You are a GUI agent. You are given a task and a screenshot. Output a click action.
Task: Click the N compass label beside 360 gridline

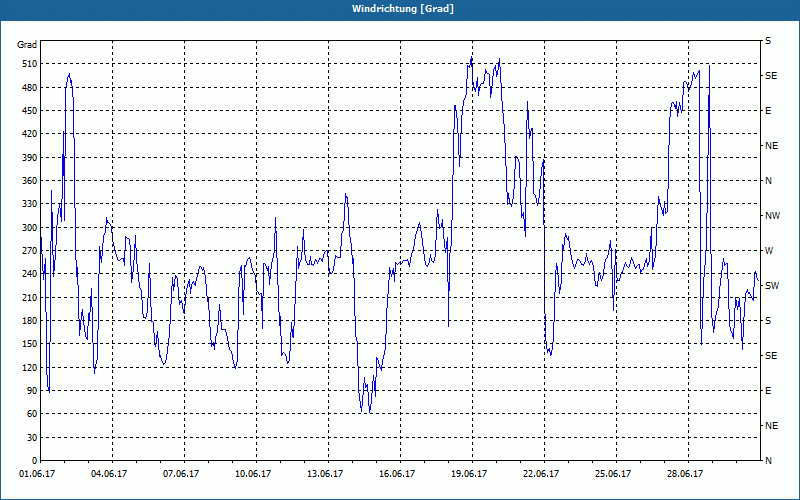[768, 181]
